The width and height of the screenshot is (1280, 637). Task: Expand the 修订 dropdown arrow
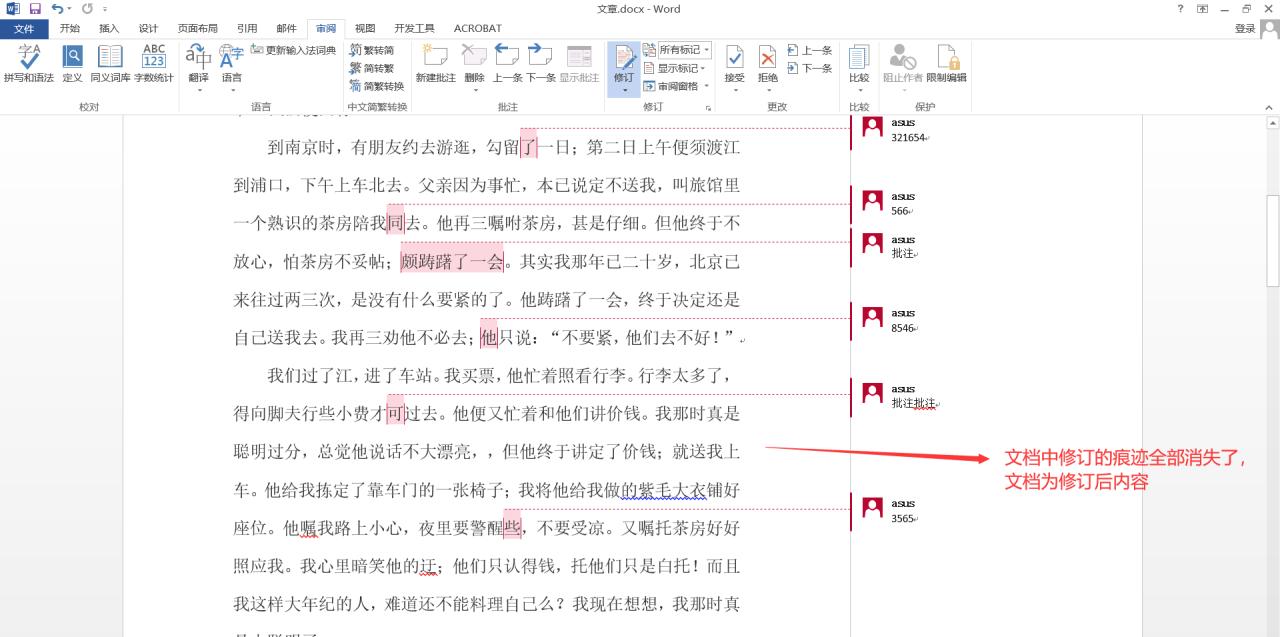point(624,90)
